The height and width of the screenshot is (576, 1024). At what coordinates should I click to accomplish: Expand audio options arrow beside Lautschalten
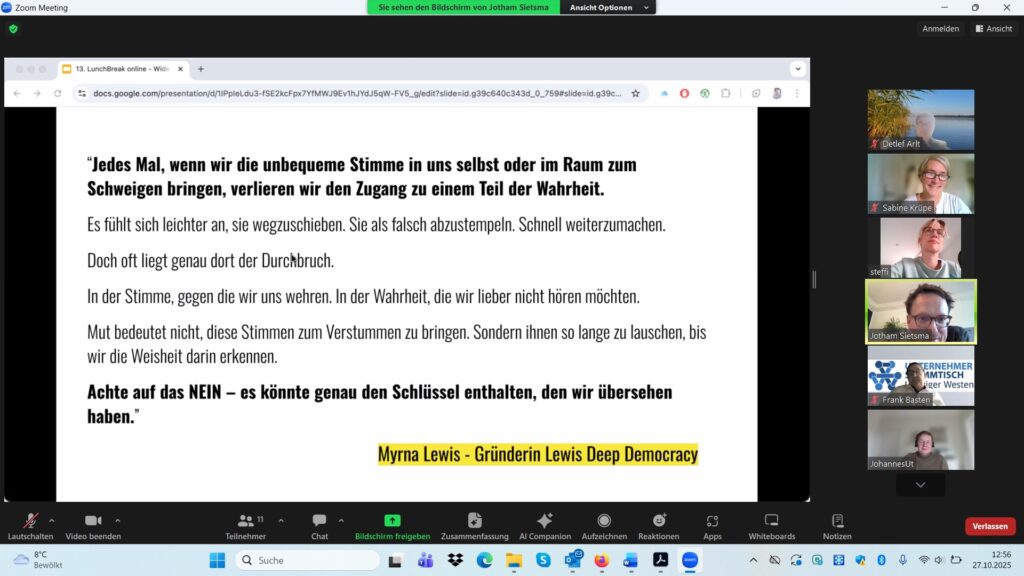[52, 520]
